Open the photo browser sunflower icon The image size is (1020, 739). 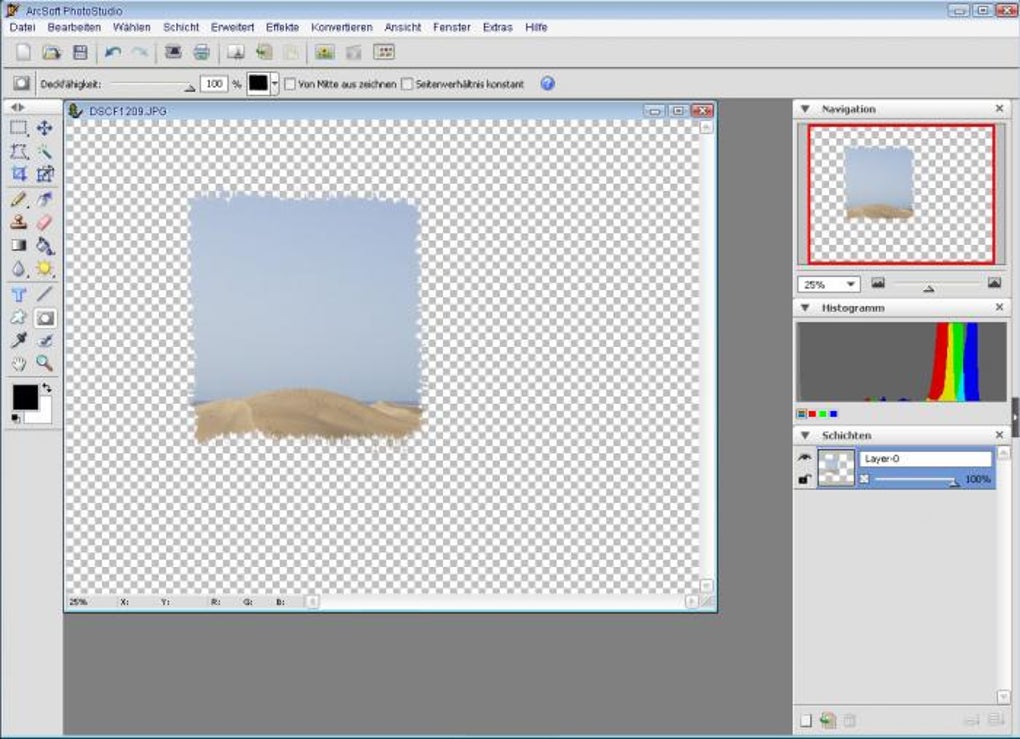(x=325, y=52)
